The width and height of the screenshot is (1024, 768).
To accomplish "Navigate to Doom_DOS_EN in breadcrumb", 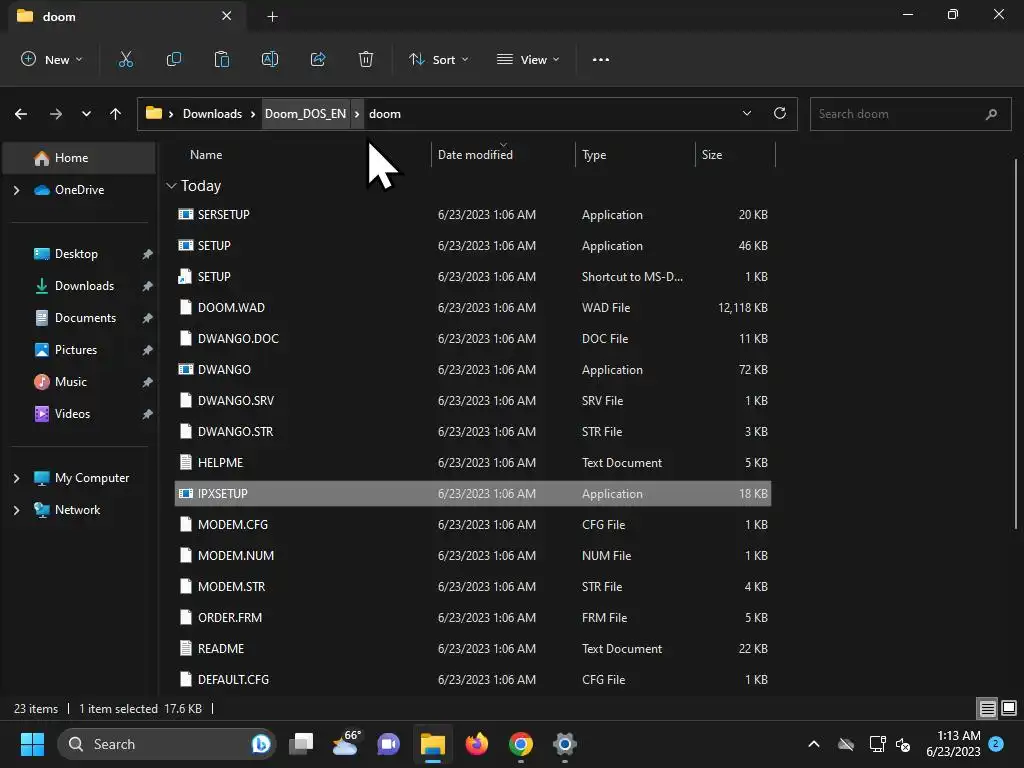I will 305,114.
